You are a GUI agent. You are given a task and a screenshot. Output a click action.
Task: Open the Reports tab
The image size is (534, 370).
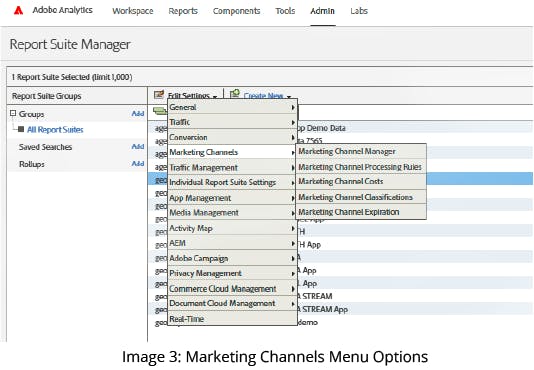(183, 11)
